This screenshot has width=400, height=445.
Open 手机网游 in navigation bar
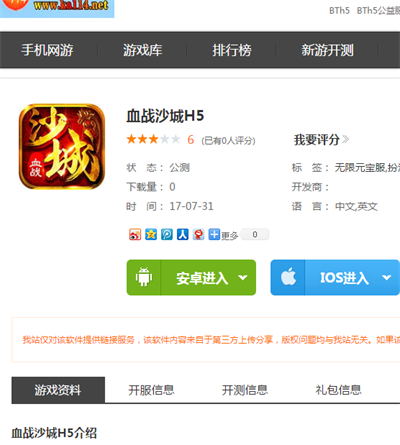coord(47,50)
